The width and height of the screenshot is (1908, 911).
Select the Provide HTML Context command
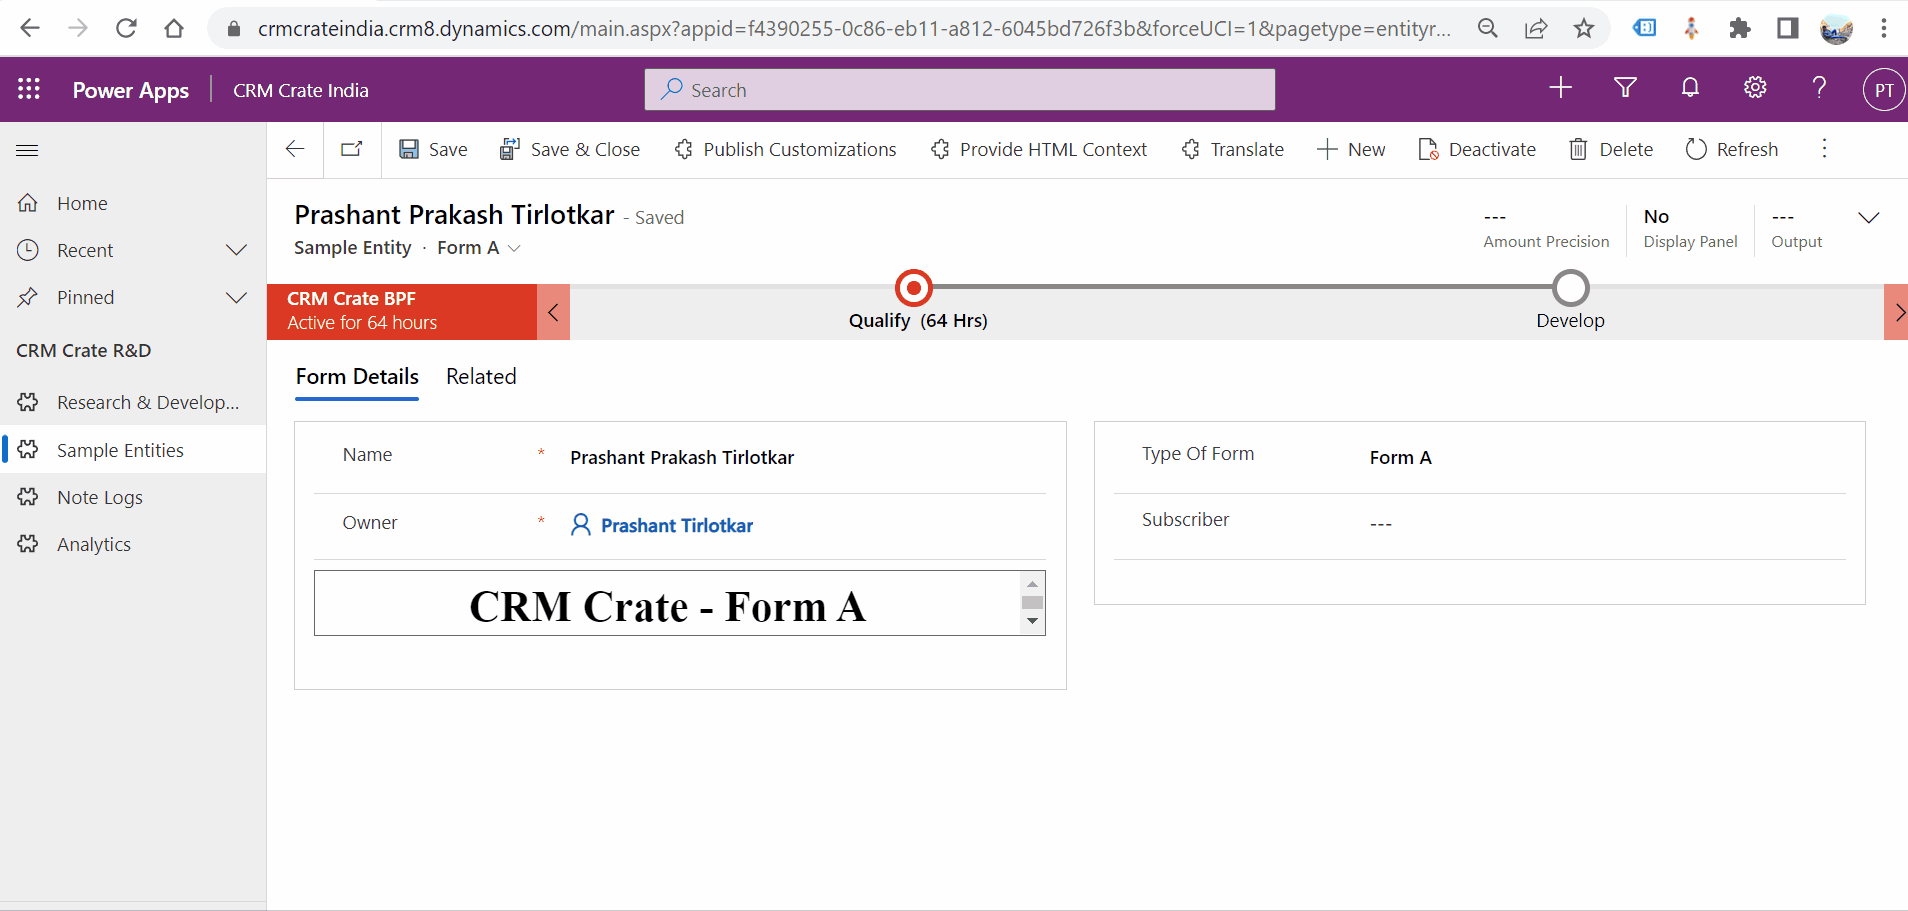[1038, 149]
